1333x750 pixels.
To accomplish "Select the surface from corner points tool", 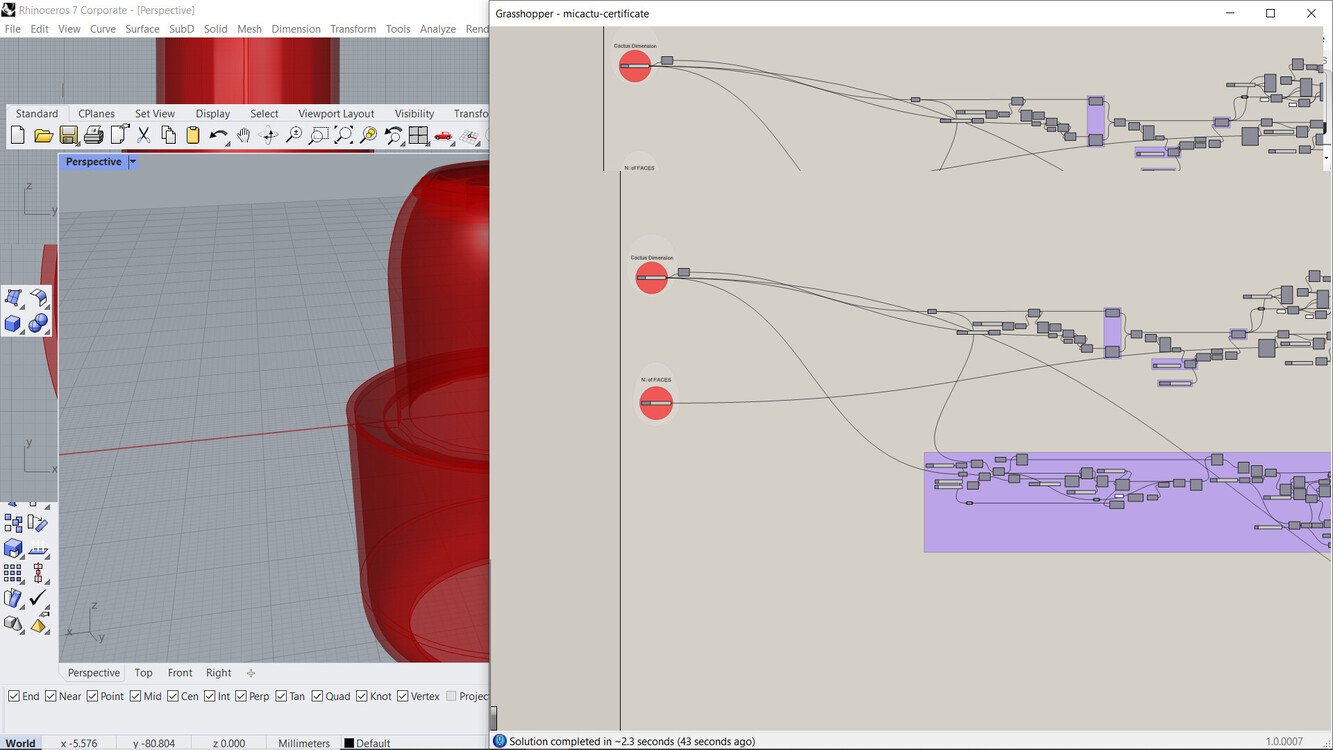I will (x=13, y=298).
